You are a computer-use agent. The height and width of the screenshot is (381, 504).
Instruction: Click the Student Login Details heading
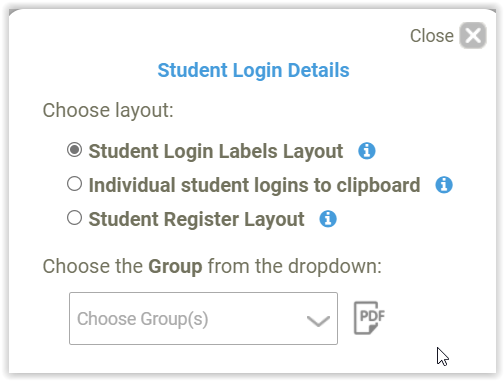[253, 70]
